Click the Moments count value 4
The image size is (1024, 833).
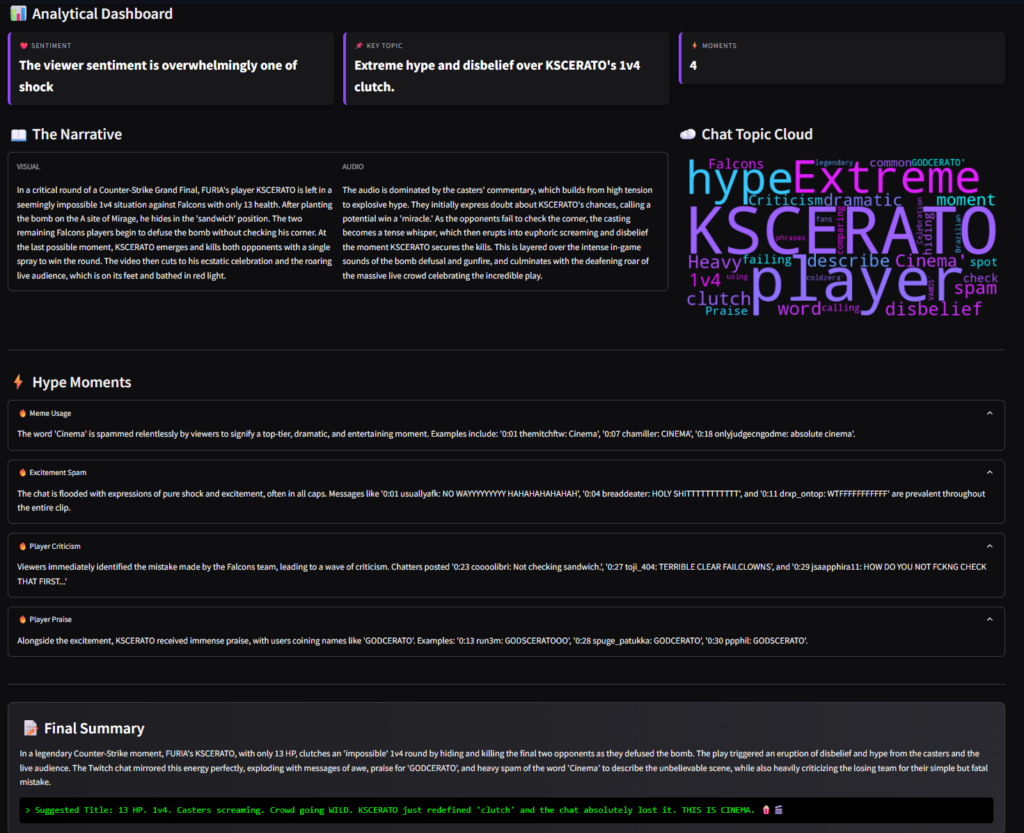(693, 66)
